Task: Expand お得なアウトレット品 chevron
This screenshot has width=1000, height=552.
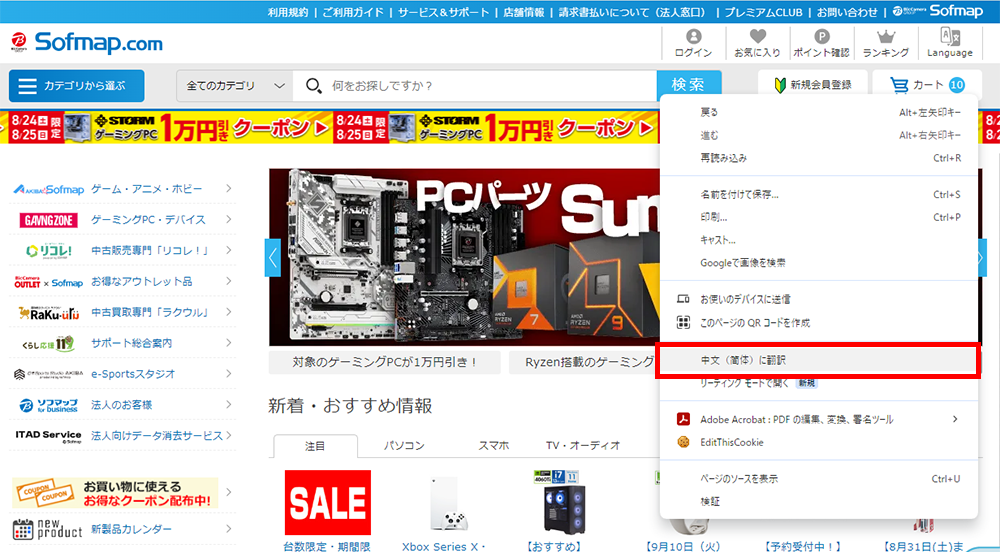Action: tap(228, 281)
